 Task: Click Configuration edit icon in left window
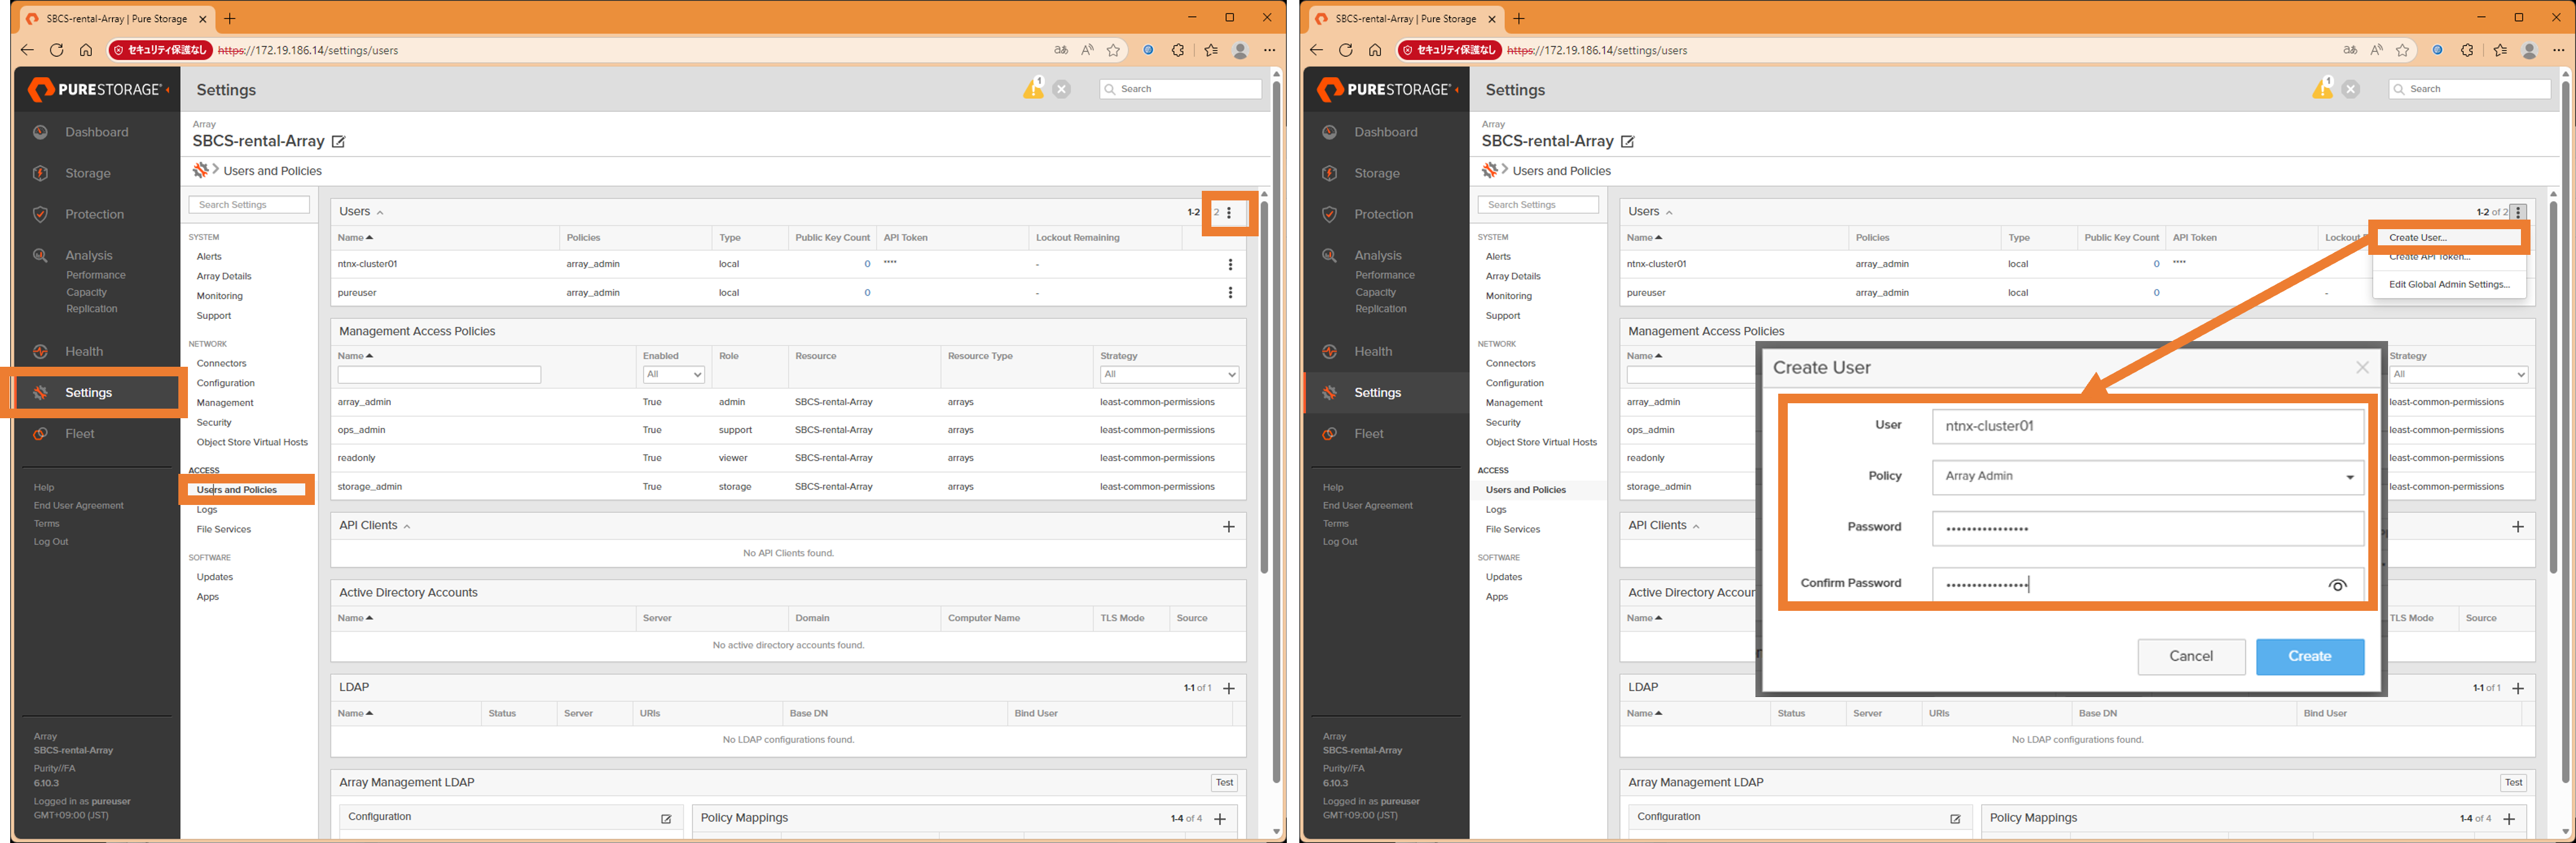666,819
